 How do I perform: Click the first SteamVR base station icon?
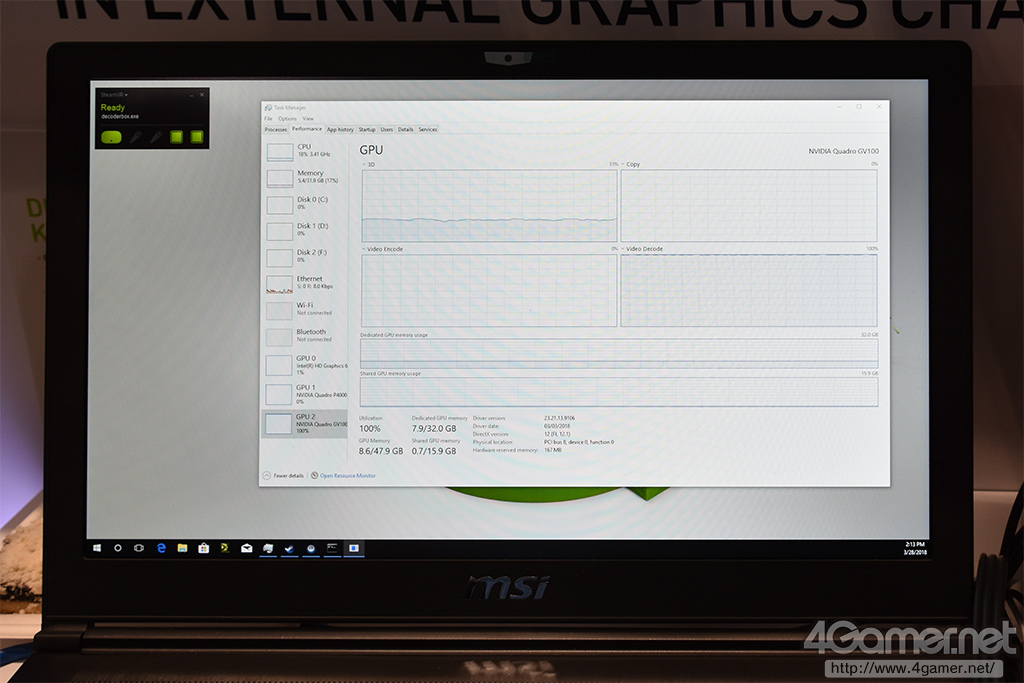pos(176,136)
